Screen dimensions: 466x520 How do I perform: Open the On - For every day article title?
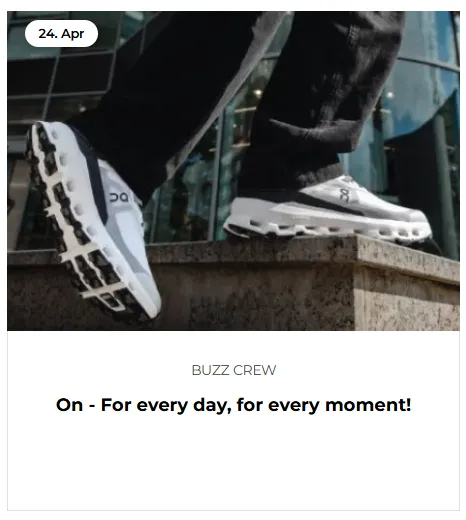tap(233, 405)
